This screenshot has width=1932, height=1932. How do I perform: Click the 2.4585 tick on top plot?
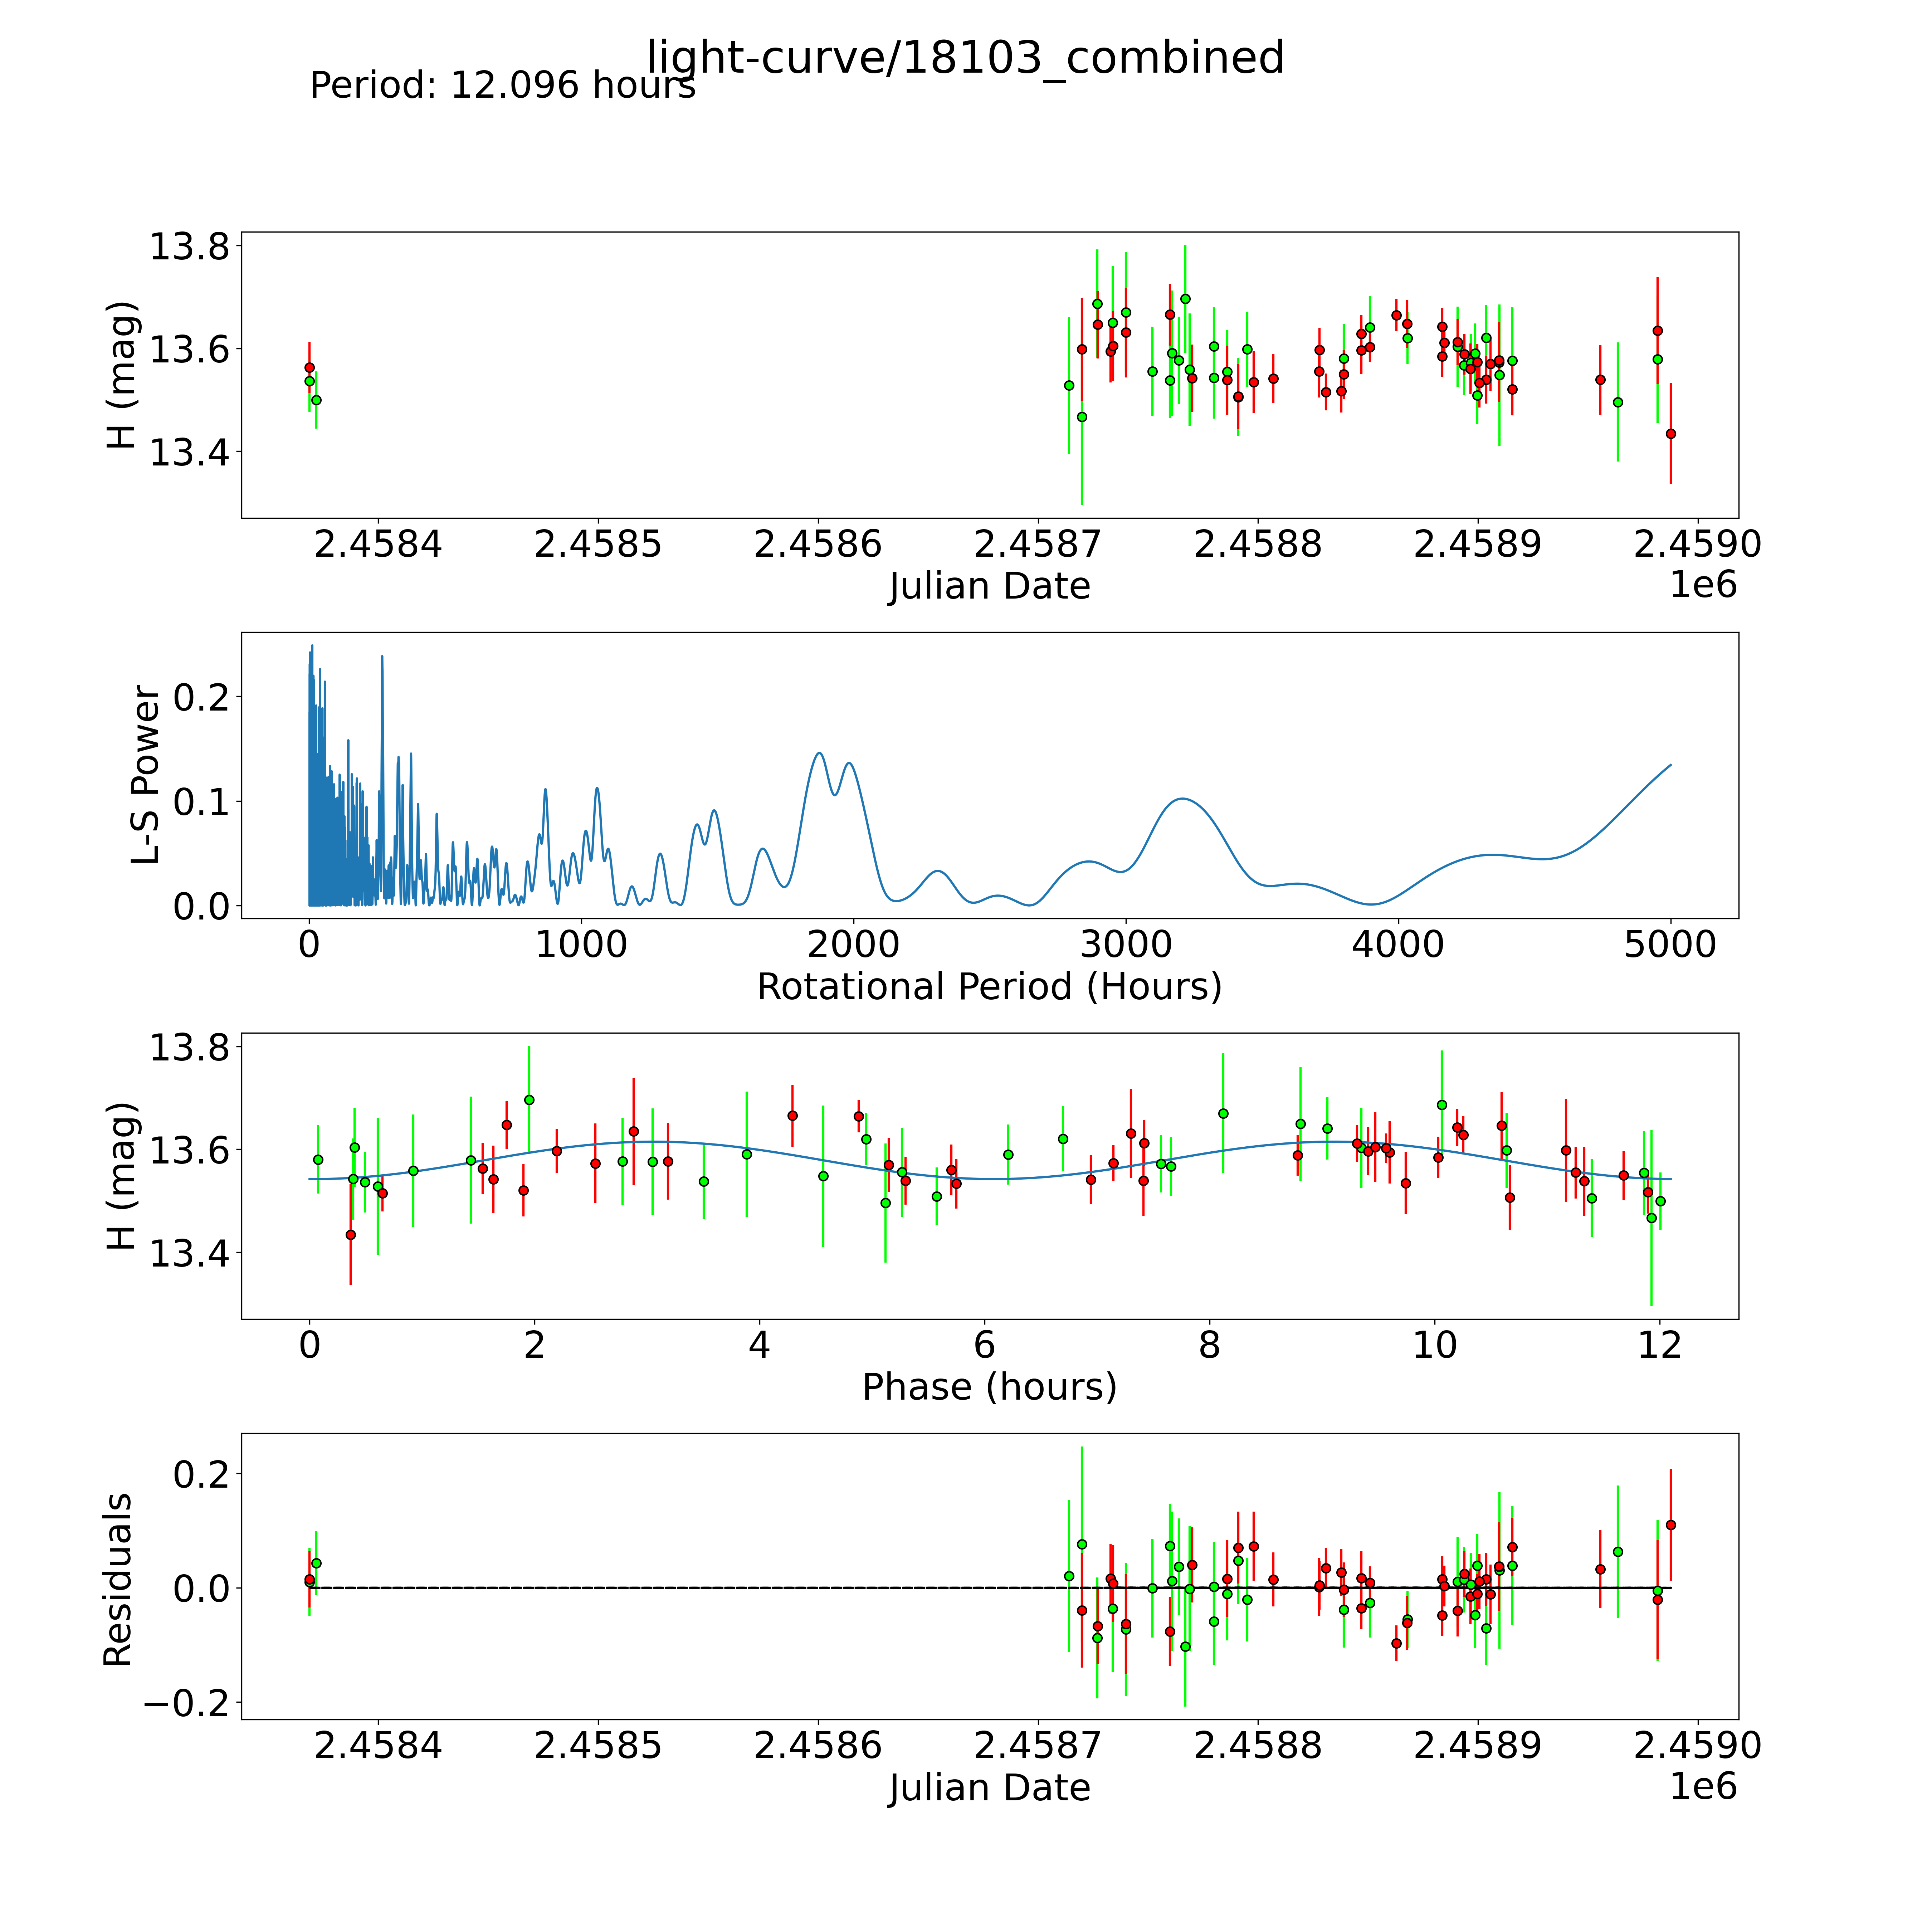pyautogui.click(x=598, y=545)
